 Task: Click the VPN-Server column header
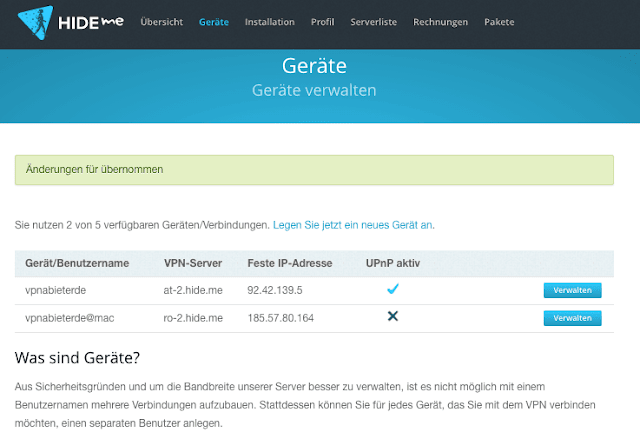[193, 263]
